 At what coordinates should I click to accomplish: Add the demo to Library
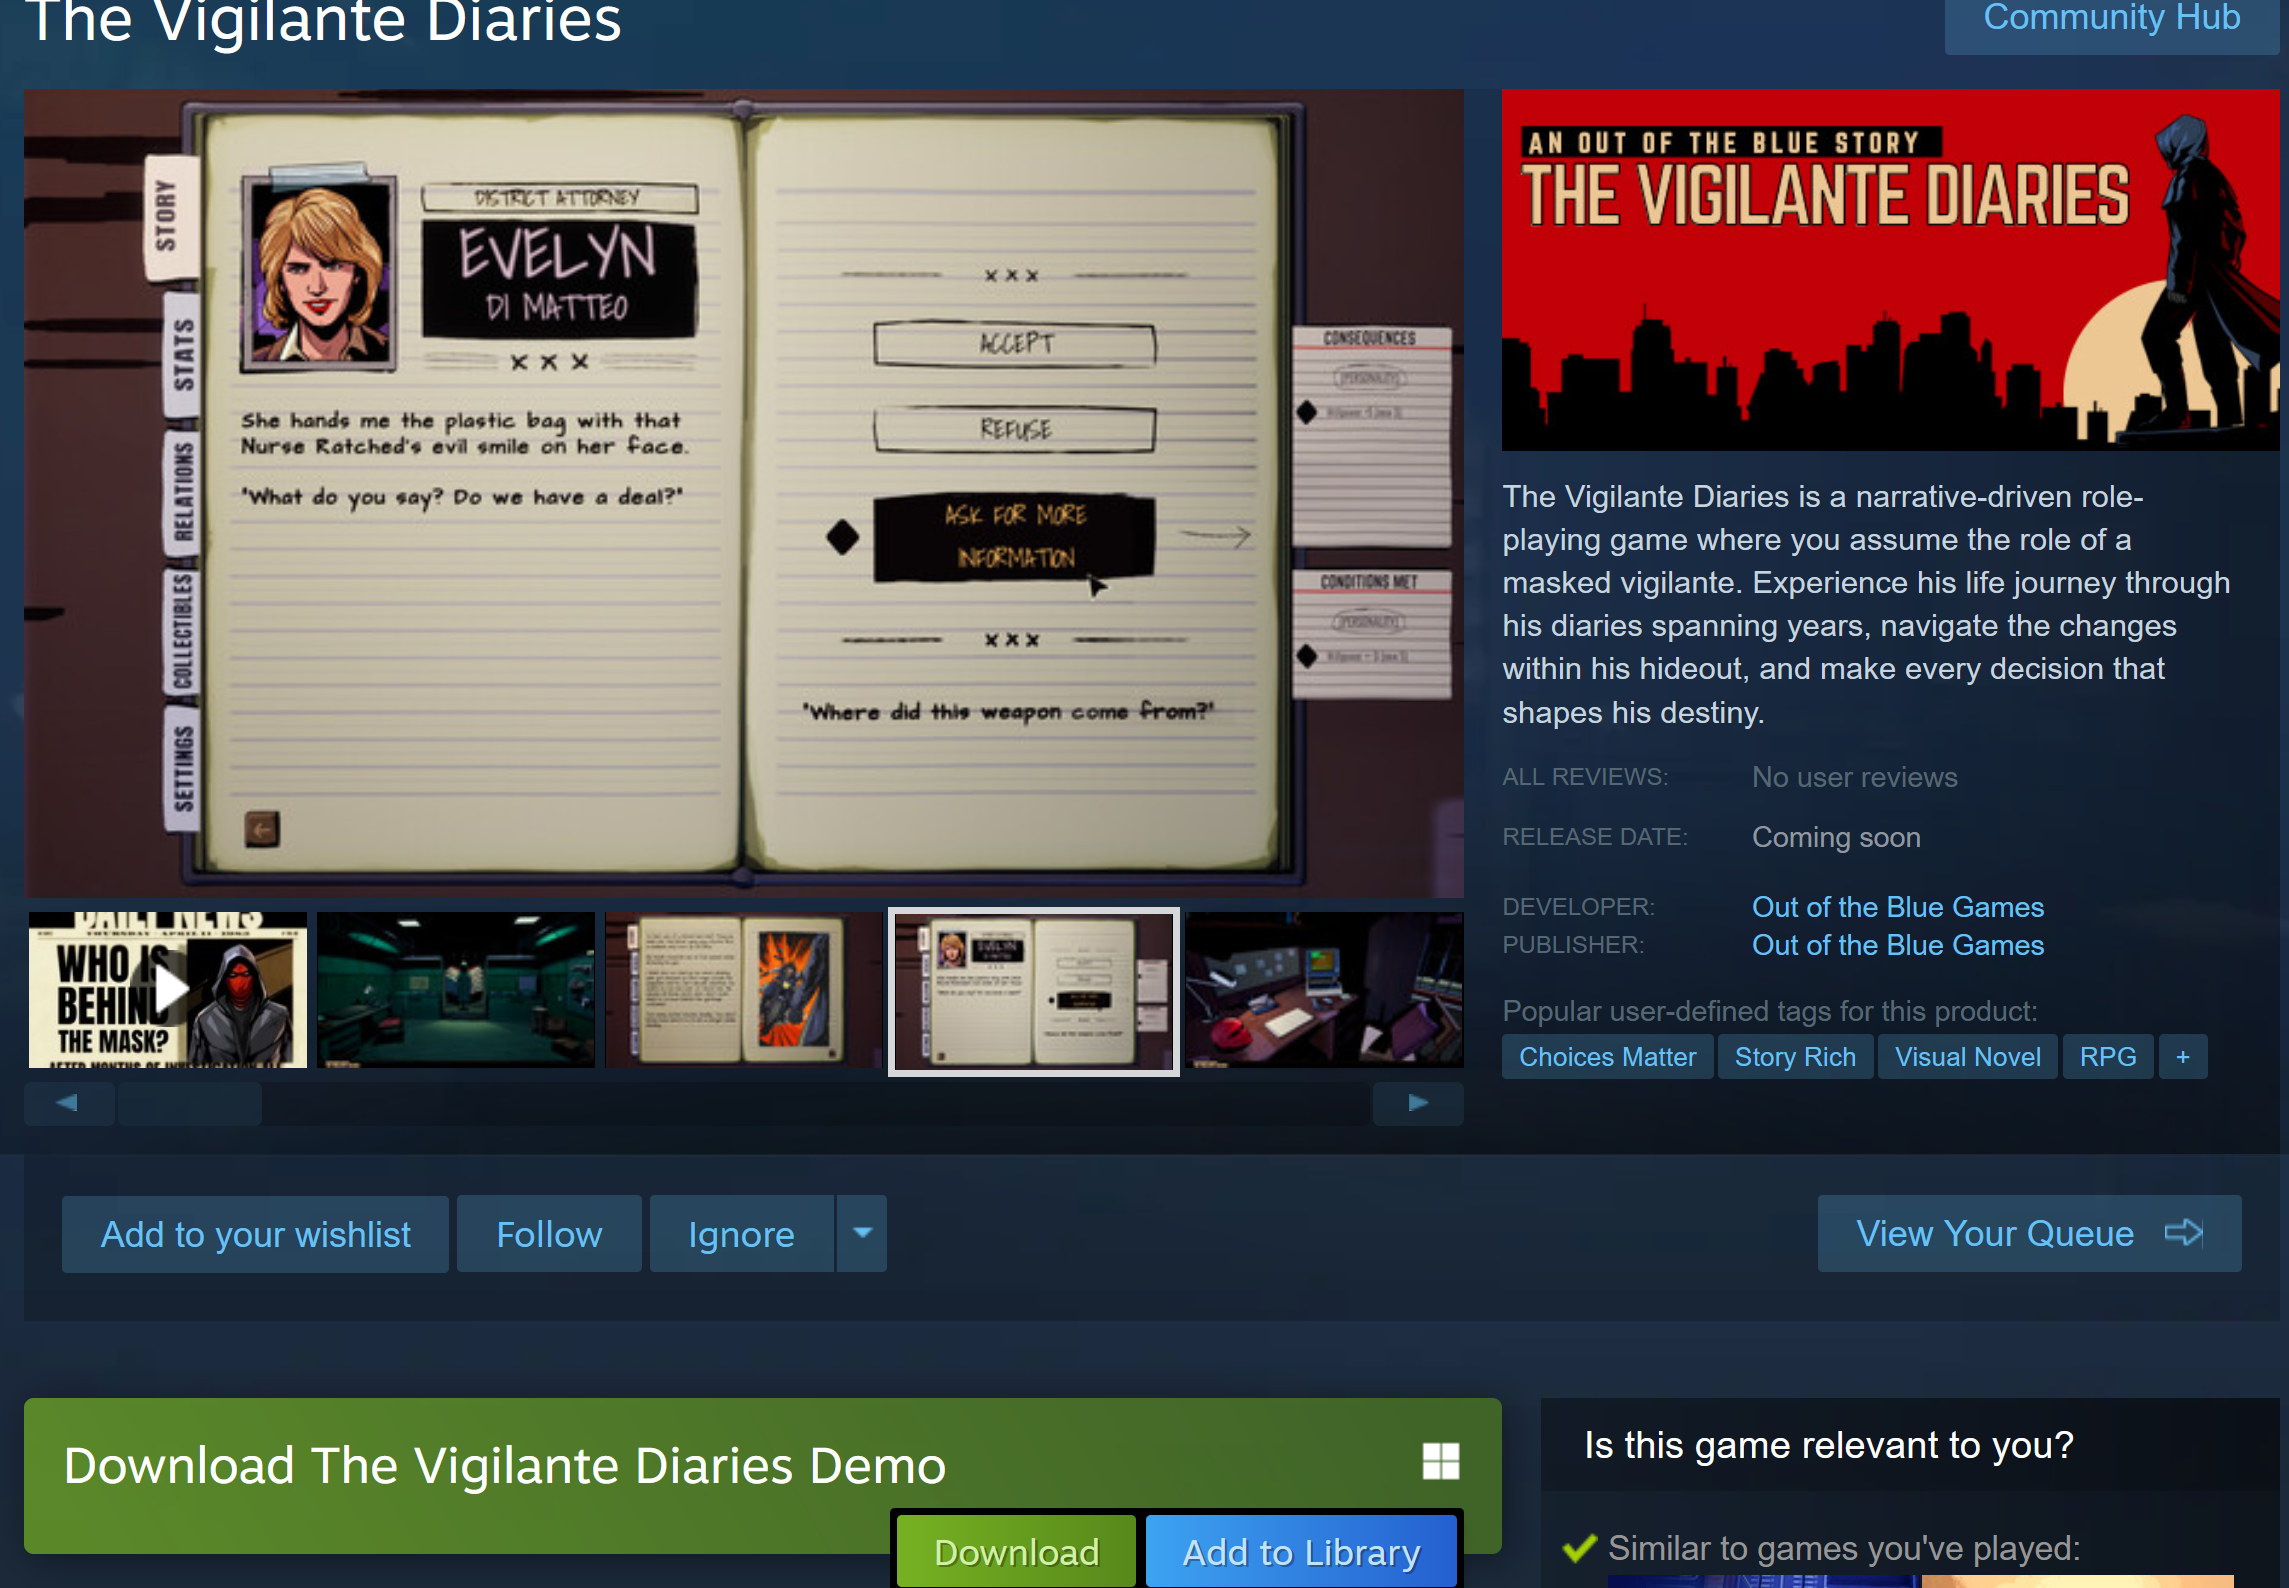click(1301, 1551)
